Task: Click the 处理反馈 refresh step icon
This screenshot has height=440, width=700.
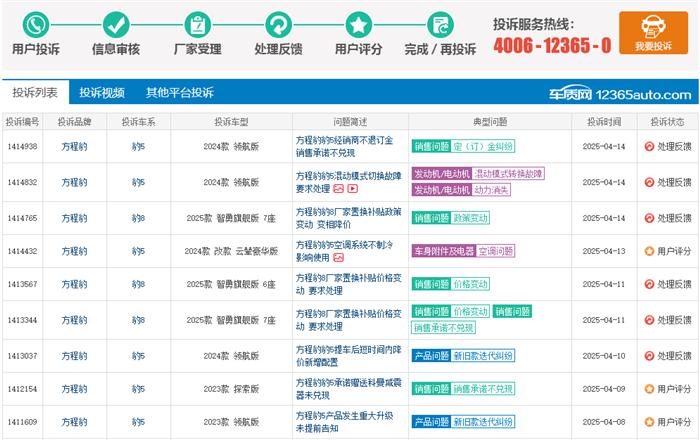Action: [x=279, y=25]
